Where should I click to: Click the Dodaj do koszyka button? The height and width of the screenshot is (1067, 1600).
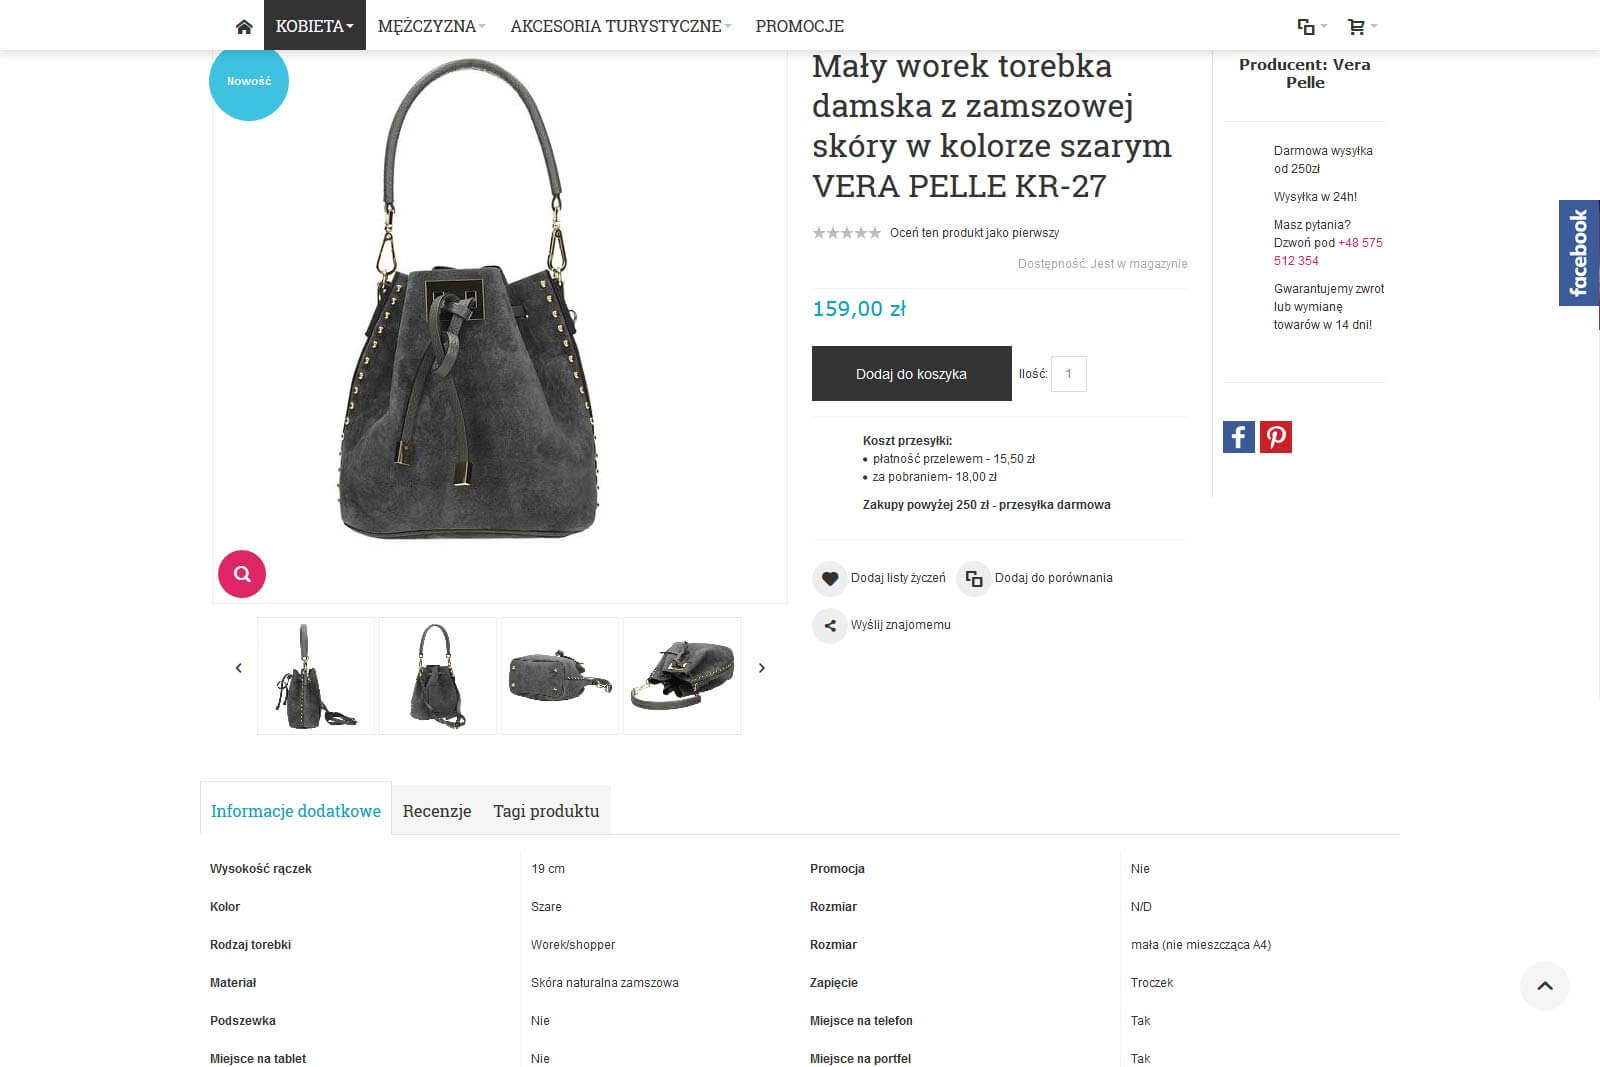point(912,374)
